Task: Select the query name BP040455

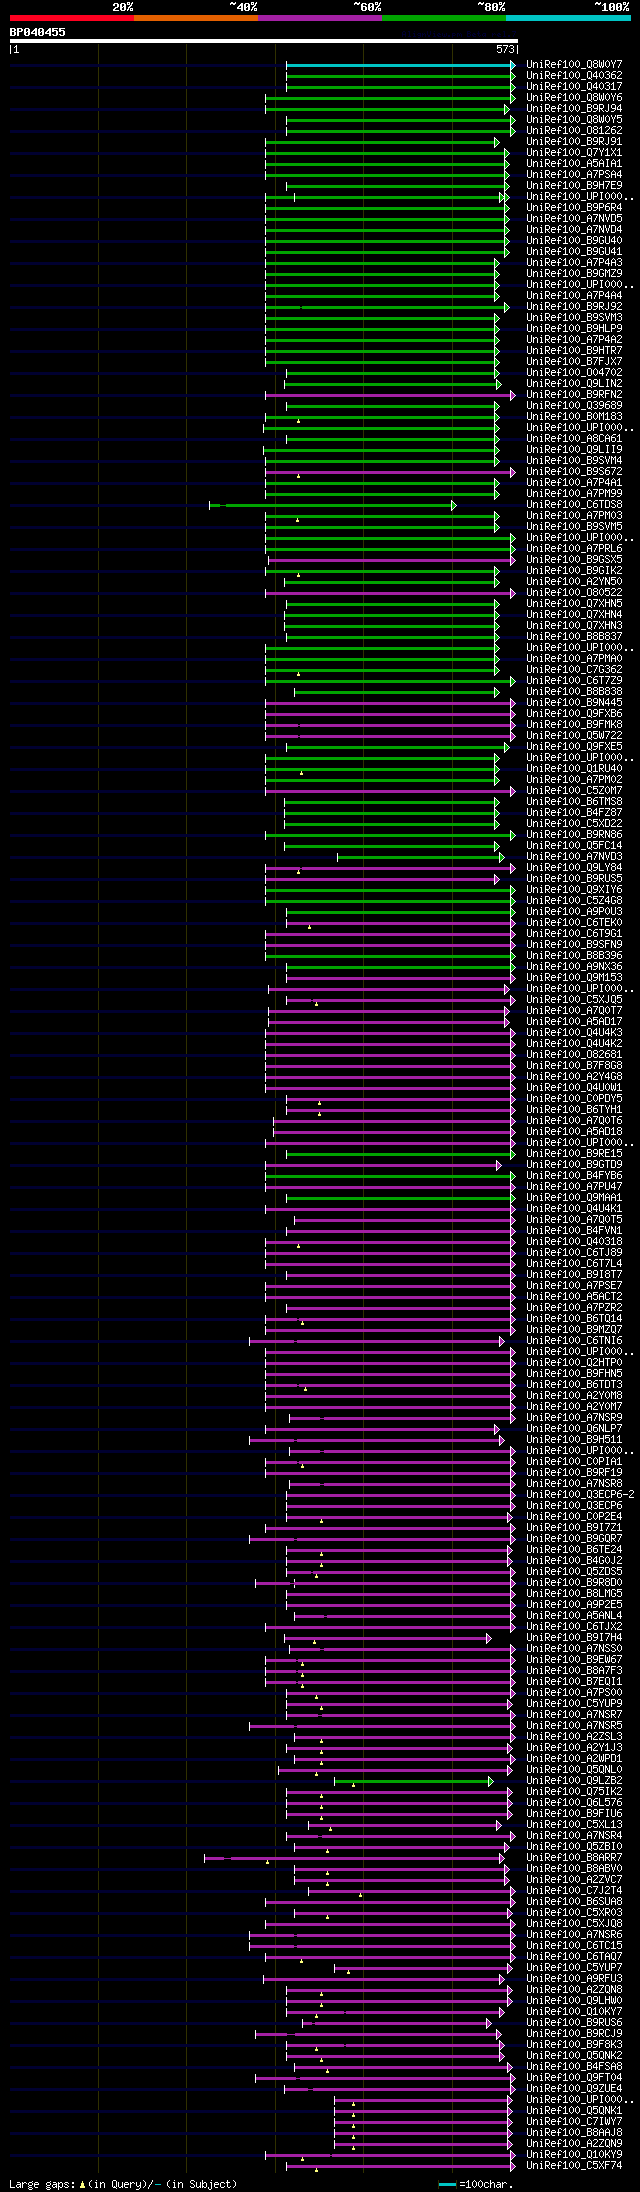Action: [x=38, y=32]
